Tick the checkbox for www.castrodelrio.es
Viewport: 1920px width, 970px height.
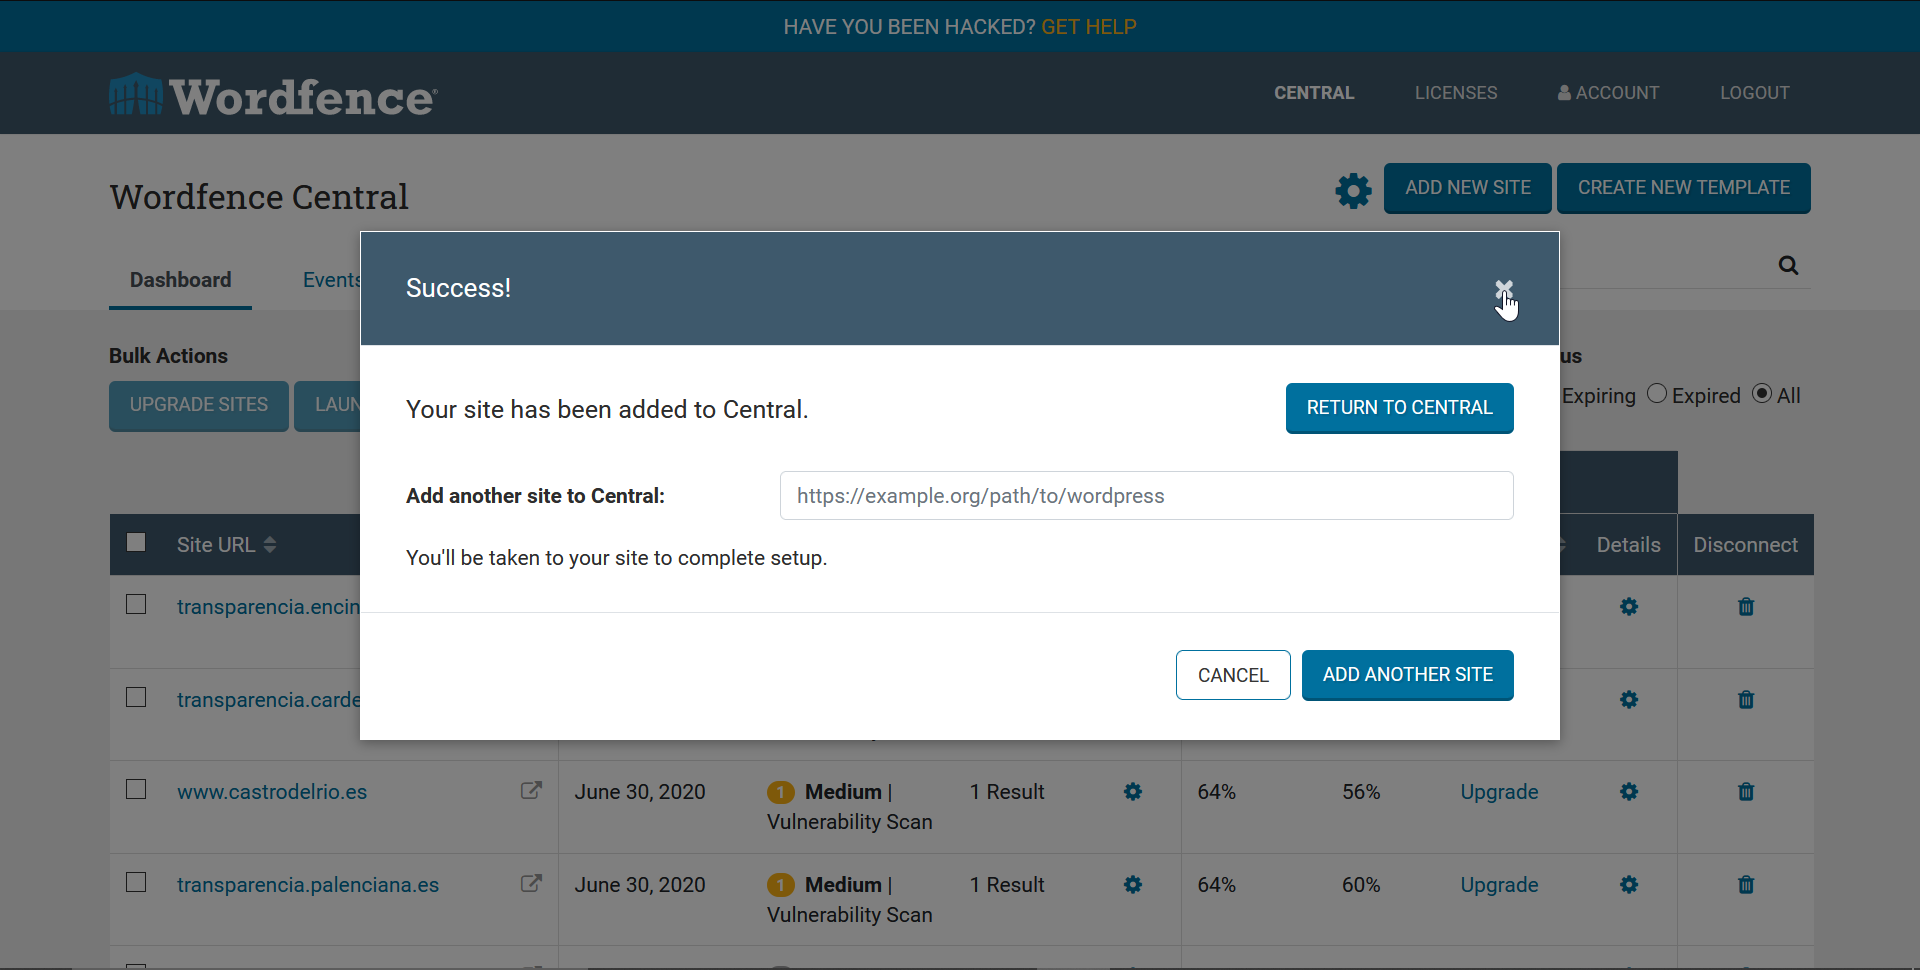[137, 790]
